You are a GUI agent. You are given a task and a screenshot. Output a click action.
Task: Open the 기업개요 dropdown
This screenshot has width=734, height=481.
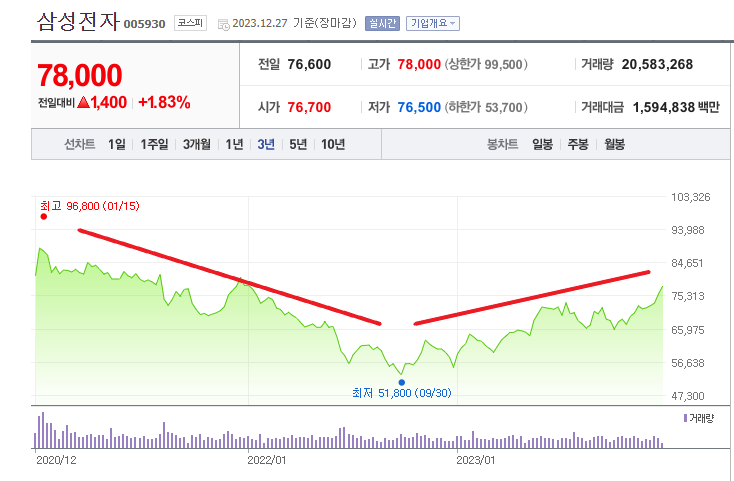tap(433, 23)
